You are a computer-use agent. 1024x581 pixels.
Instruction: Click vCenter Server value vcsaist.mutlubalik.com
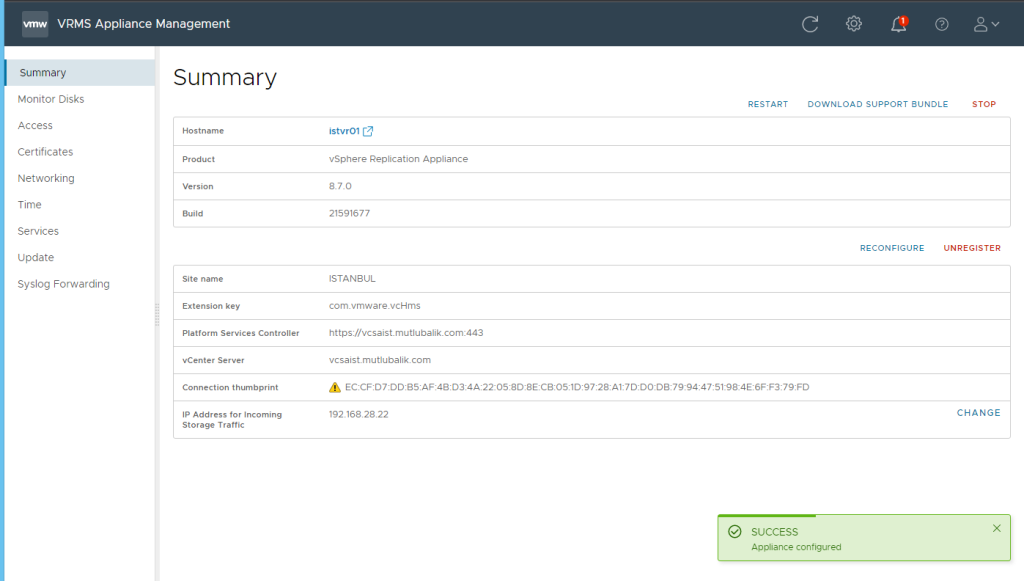pyautogui.click(x=380, y=360)
